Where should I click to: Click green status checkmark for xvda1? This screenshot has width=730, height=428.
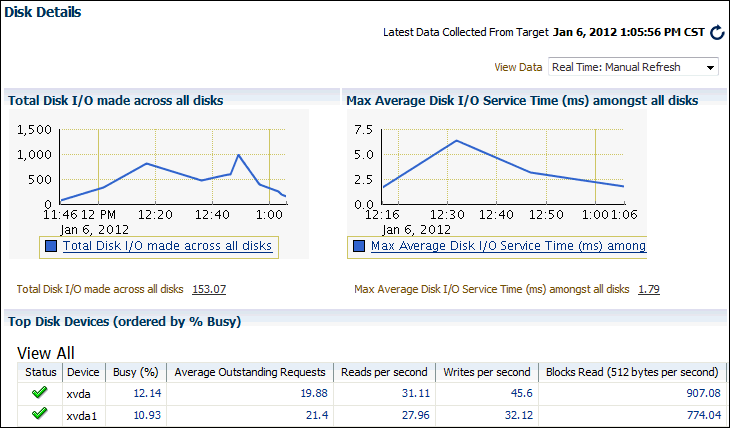click(40, 413)
